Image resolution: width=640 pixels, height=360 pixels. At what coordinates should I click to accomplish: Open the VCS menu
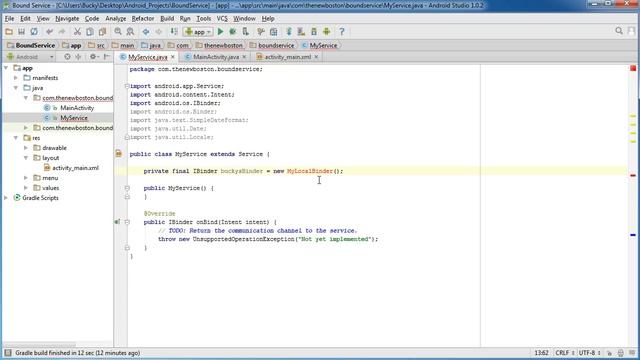click(222, 18)
